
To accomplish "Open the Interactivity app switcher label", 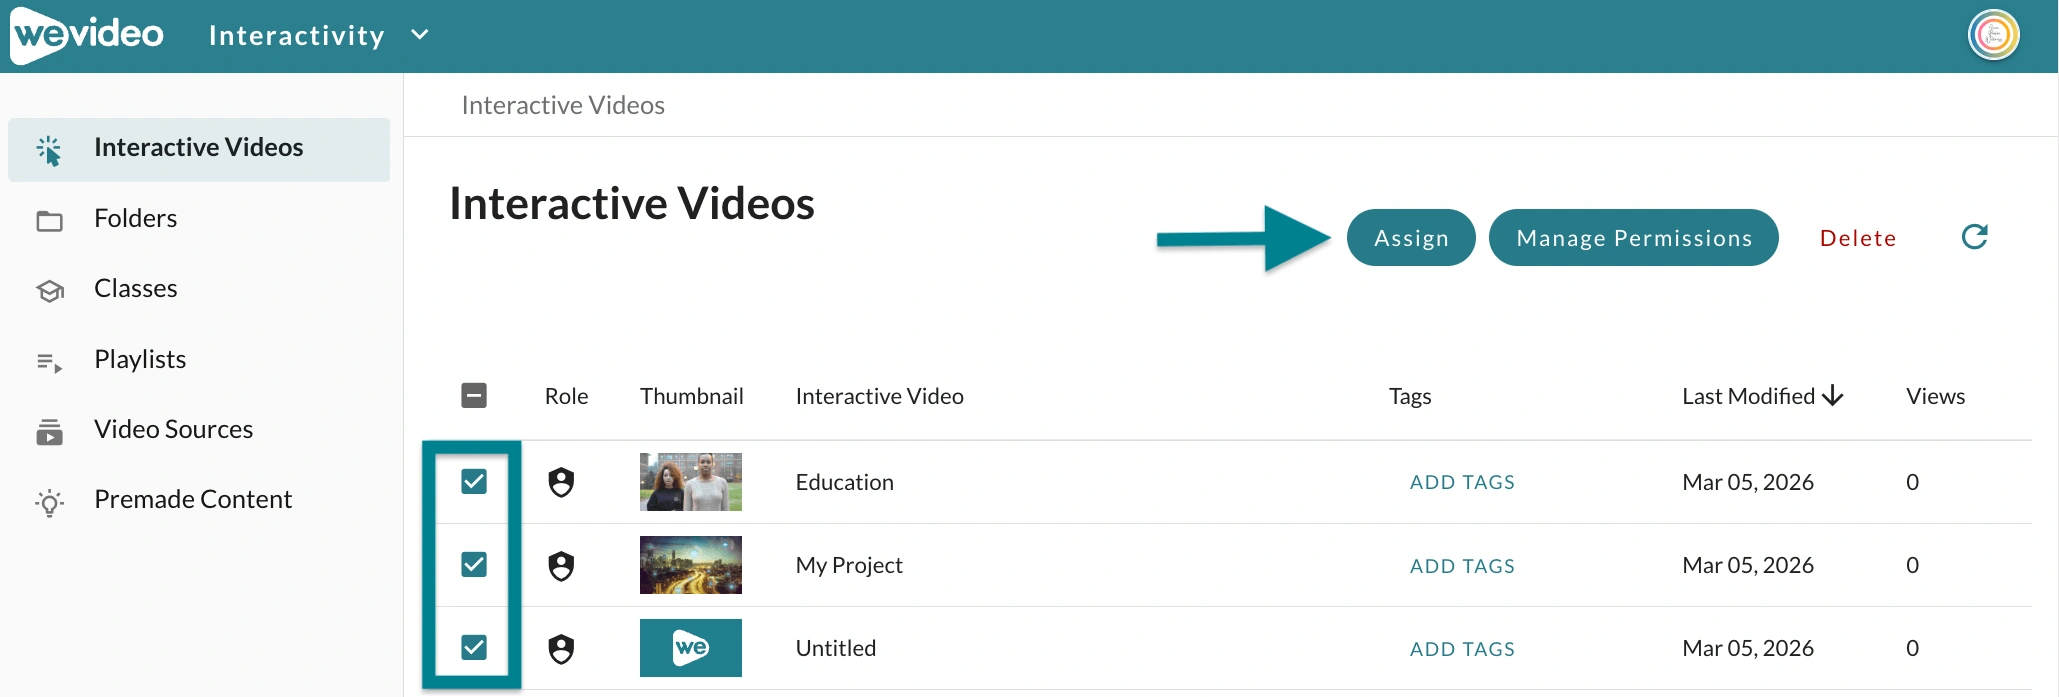I will point(297,35).
